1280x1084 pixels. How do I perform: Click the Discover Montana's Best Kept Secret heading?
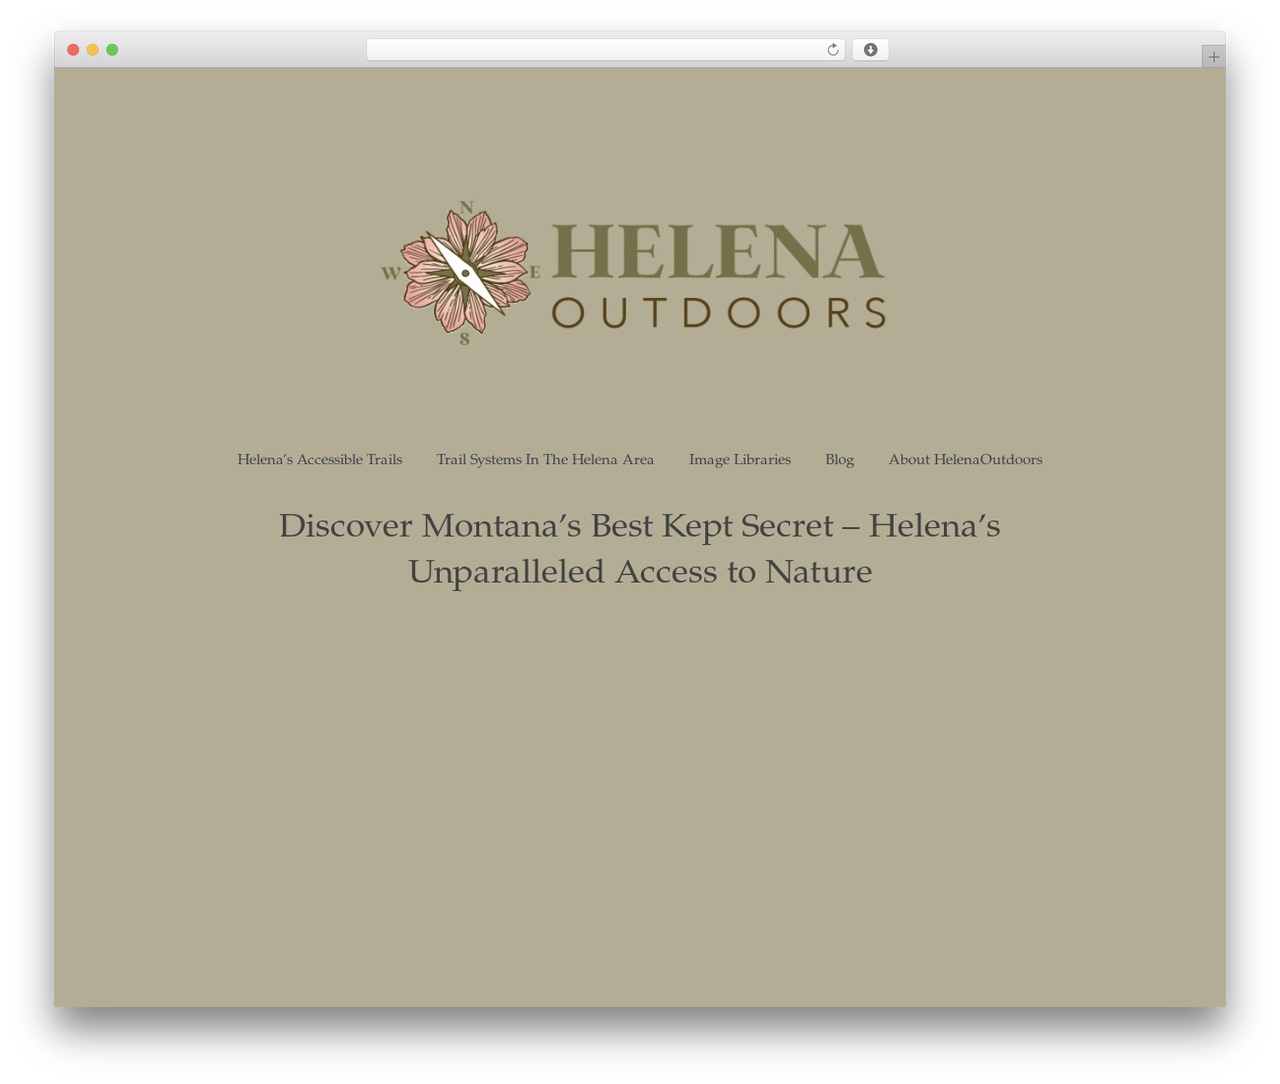[640, 548]
